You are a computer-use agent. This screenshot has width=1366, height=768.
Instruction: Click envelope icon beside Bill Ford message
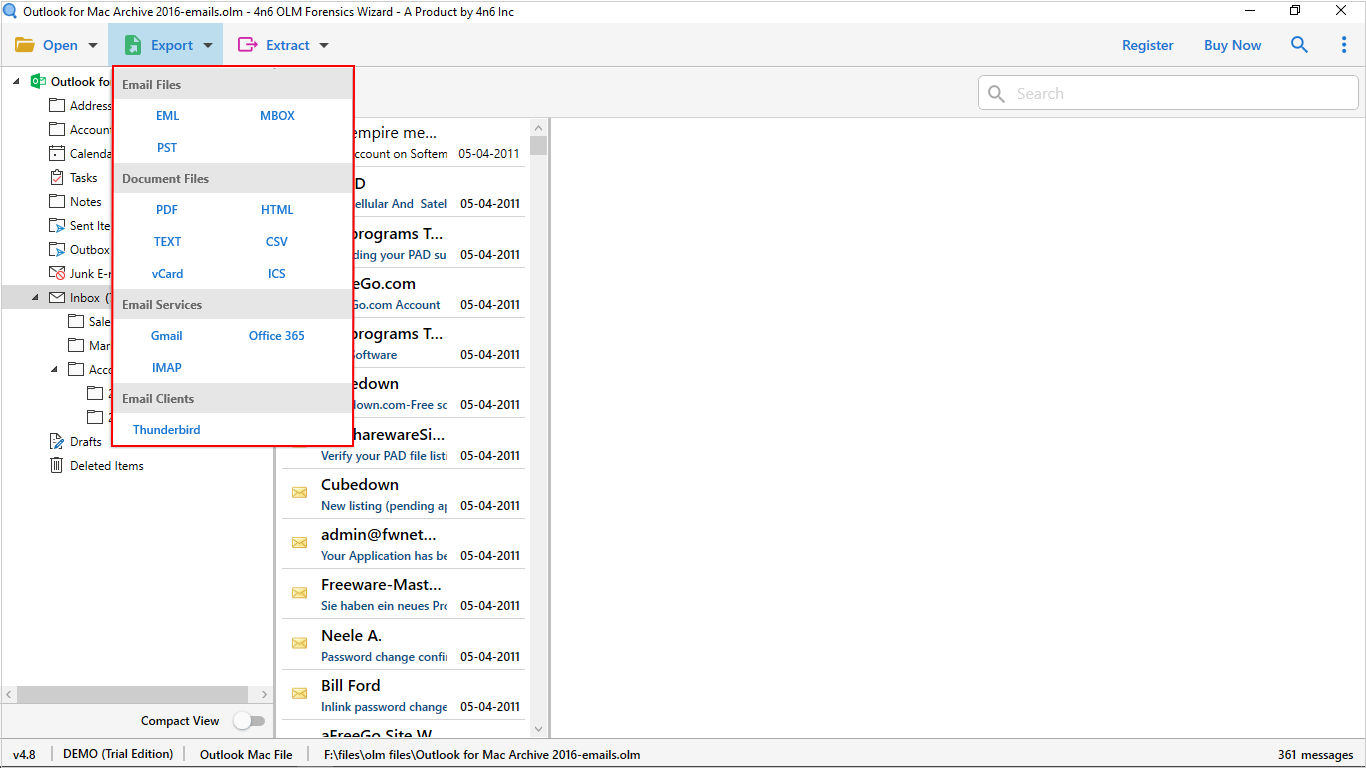pyautogui.click(x=299, y=693)
